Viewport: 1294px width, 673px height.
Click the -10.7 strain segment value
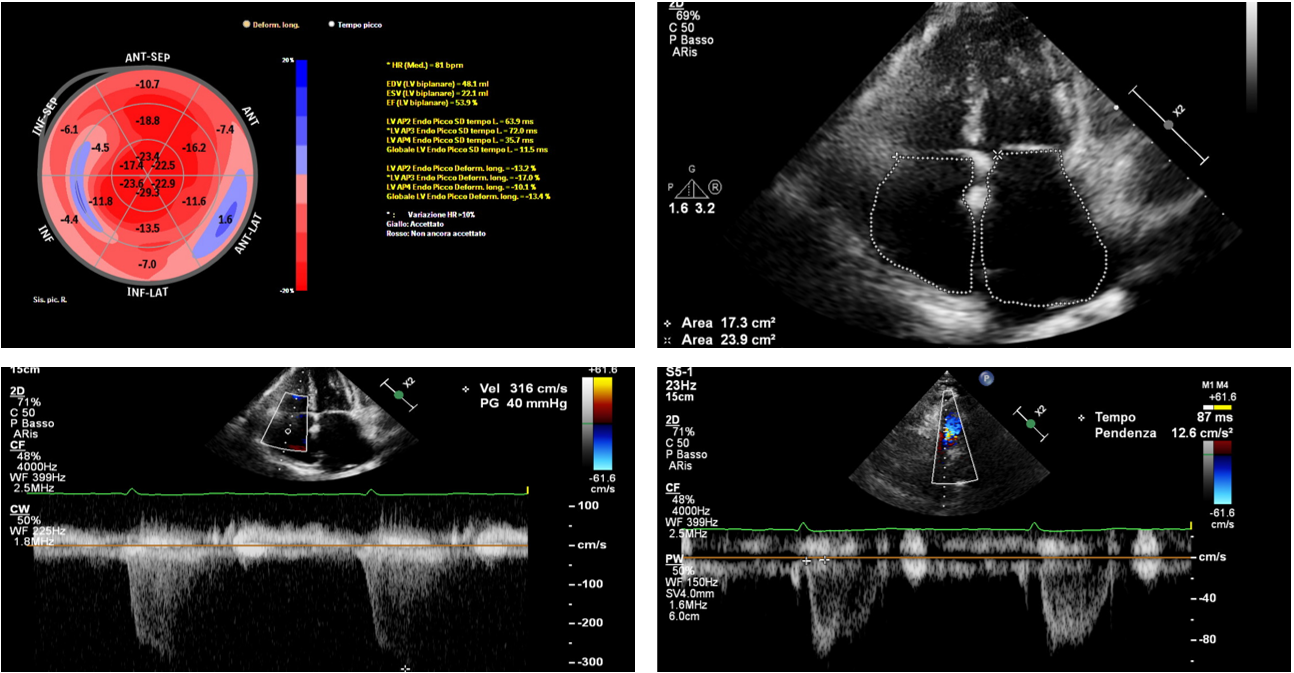pos(148,84)
